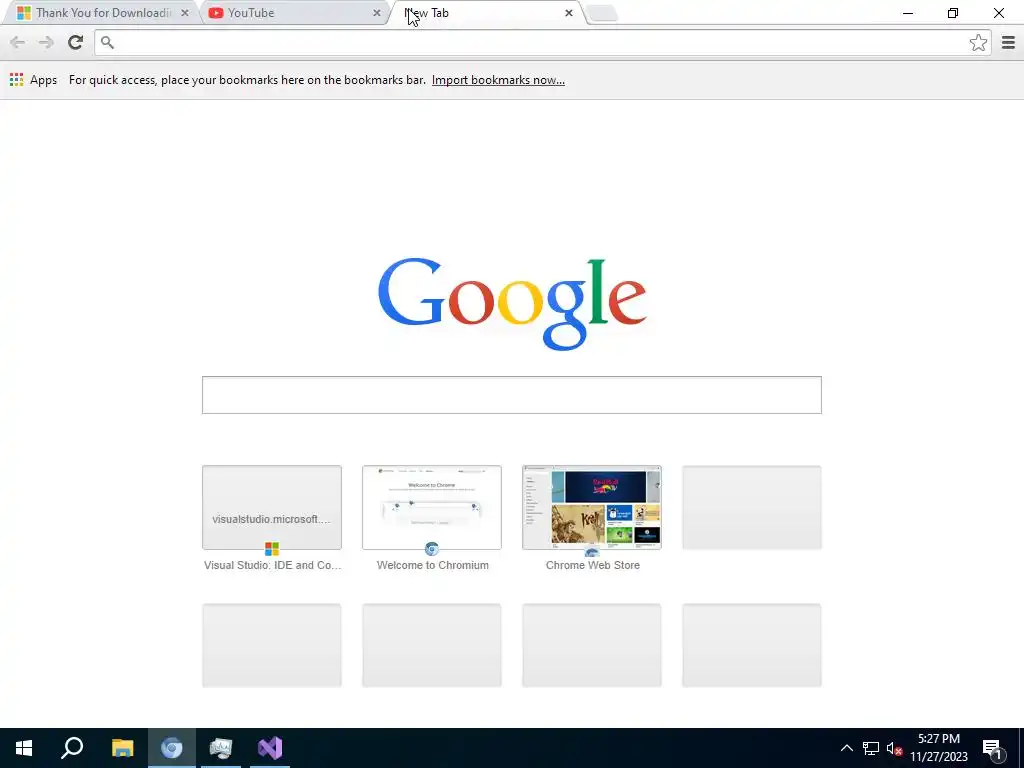Go back using the back arrow

pos(18,43)
